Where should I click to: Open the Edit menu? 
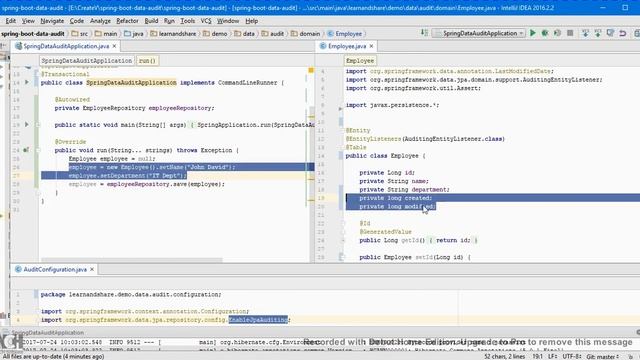tap(11, 21)
